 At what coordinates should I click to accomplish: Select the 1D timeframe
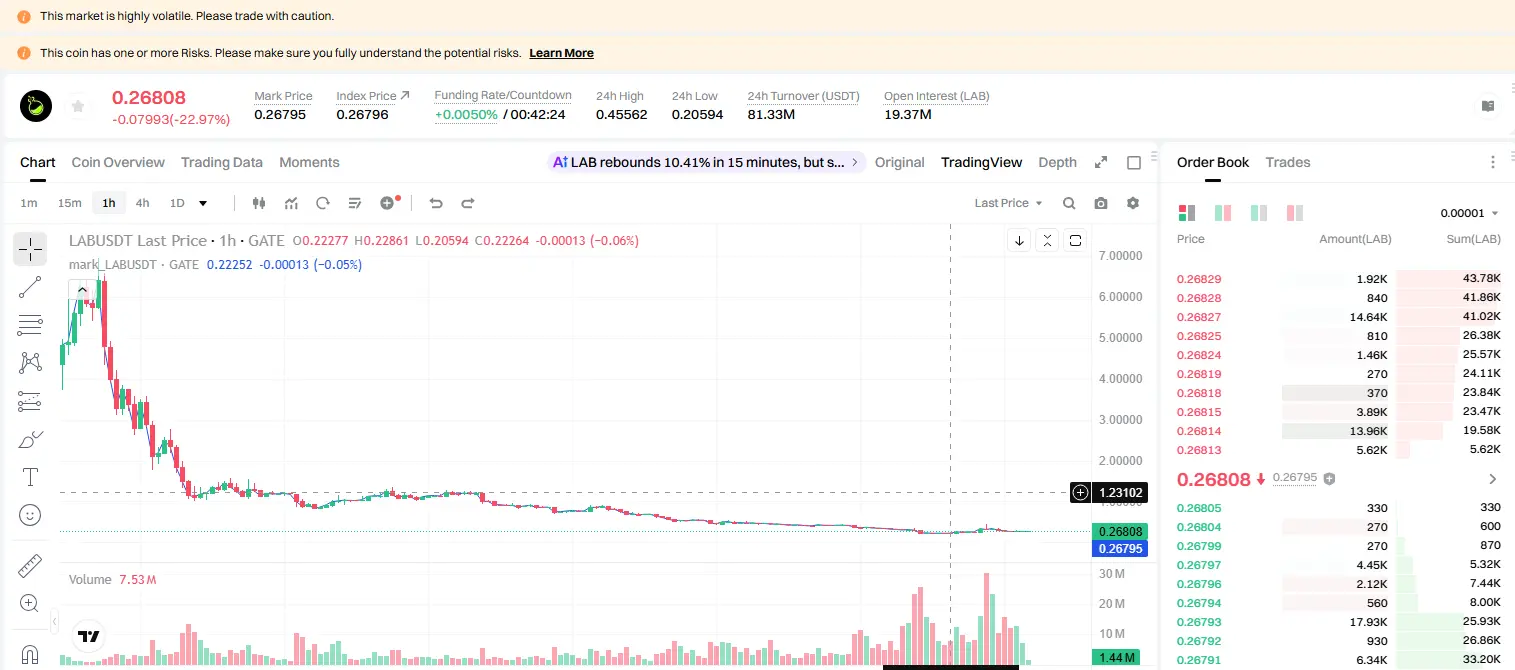tap(177, 203)
